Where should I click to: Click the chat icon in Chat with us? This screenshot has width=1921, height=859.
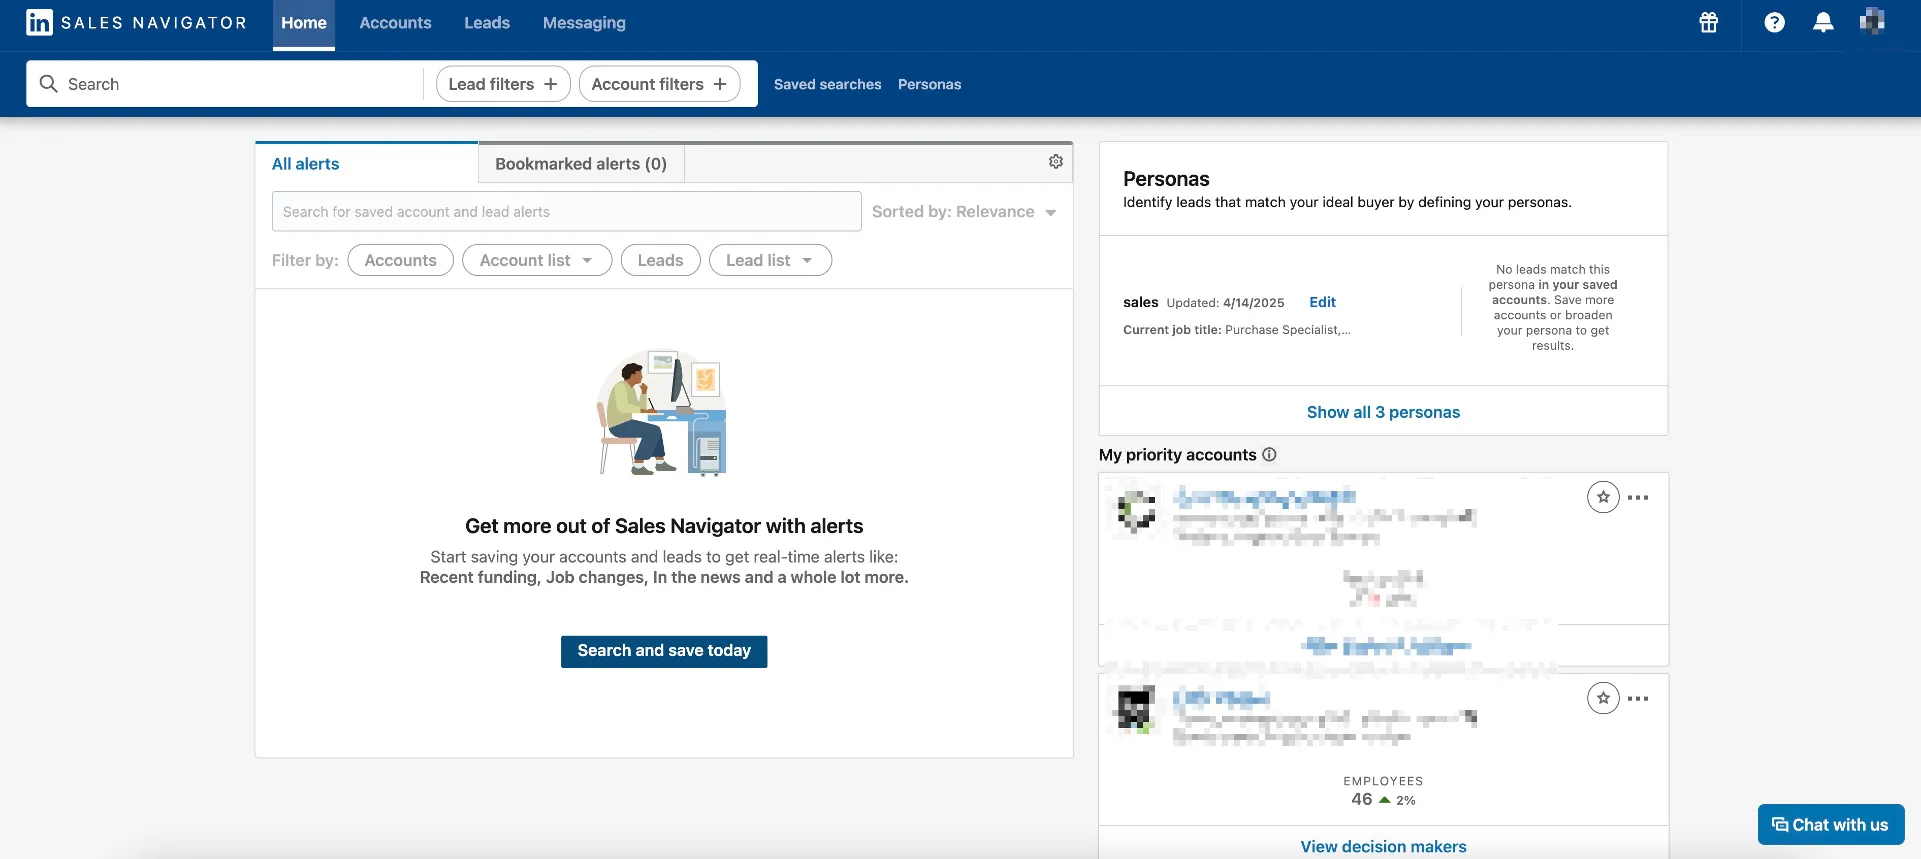[x=1780, y=825]
